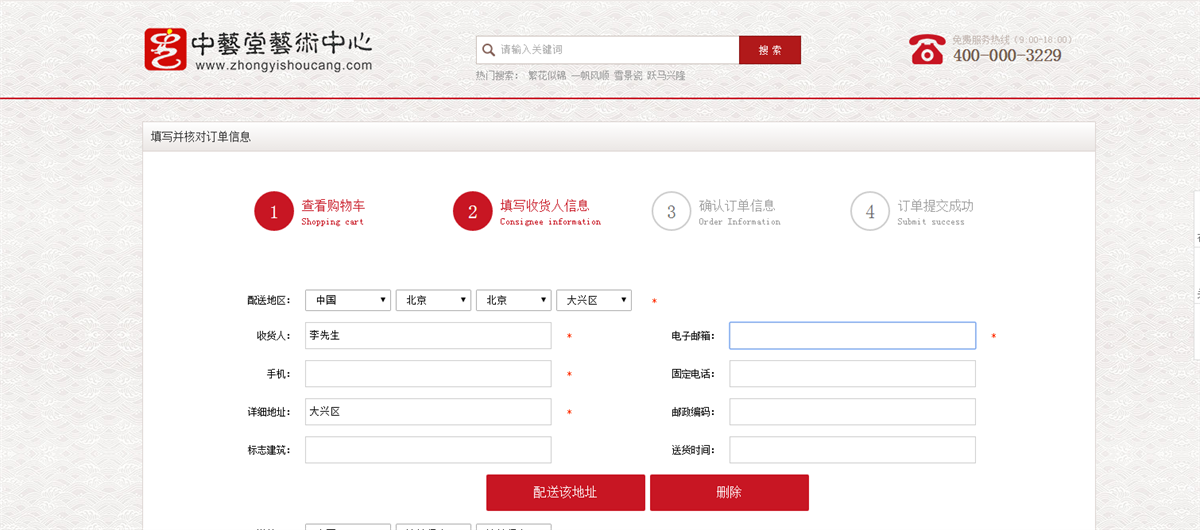Click the red telephone hotline icon

tap(927, 49)
